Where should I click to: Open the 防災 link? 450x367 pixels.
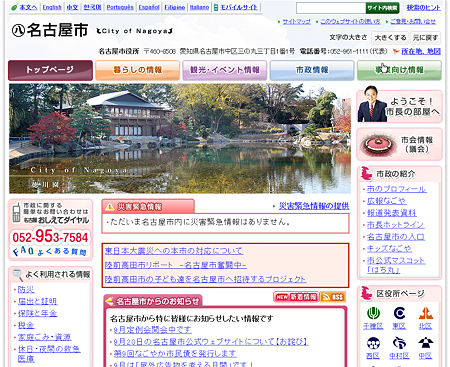(26, 289)
